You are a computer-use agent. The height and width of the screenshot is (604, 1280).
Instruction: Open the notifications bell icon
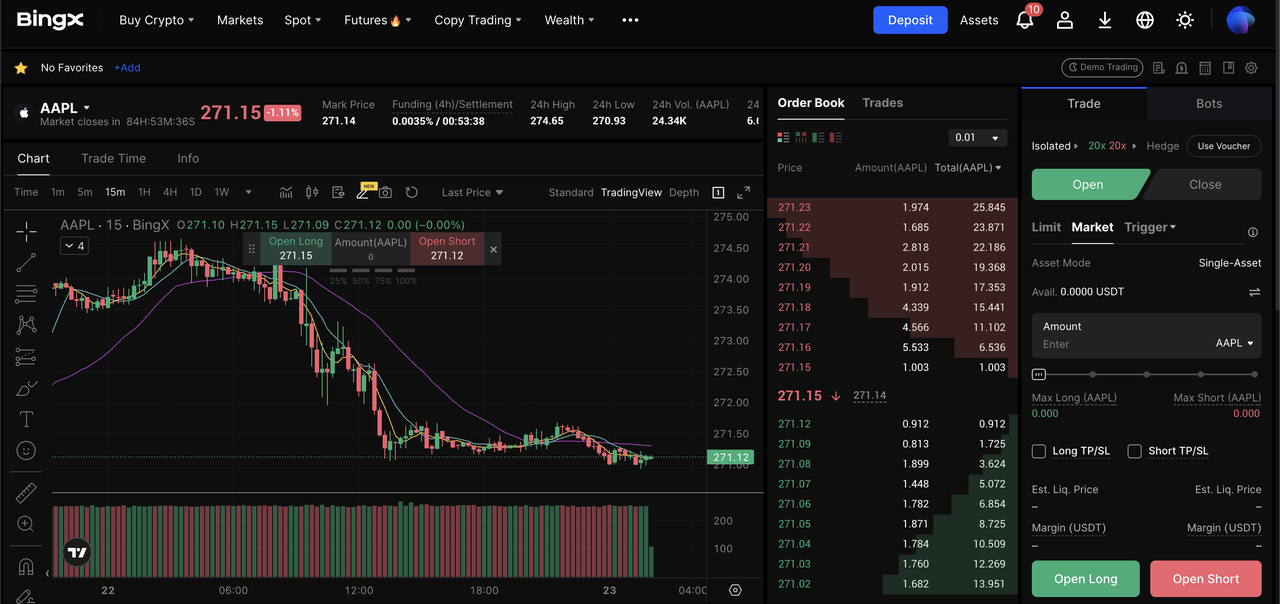[1024, 20]
